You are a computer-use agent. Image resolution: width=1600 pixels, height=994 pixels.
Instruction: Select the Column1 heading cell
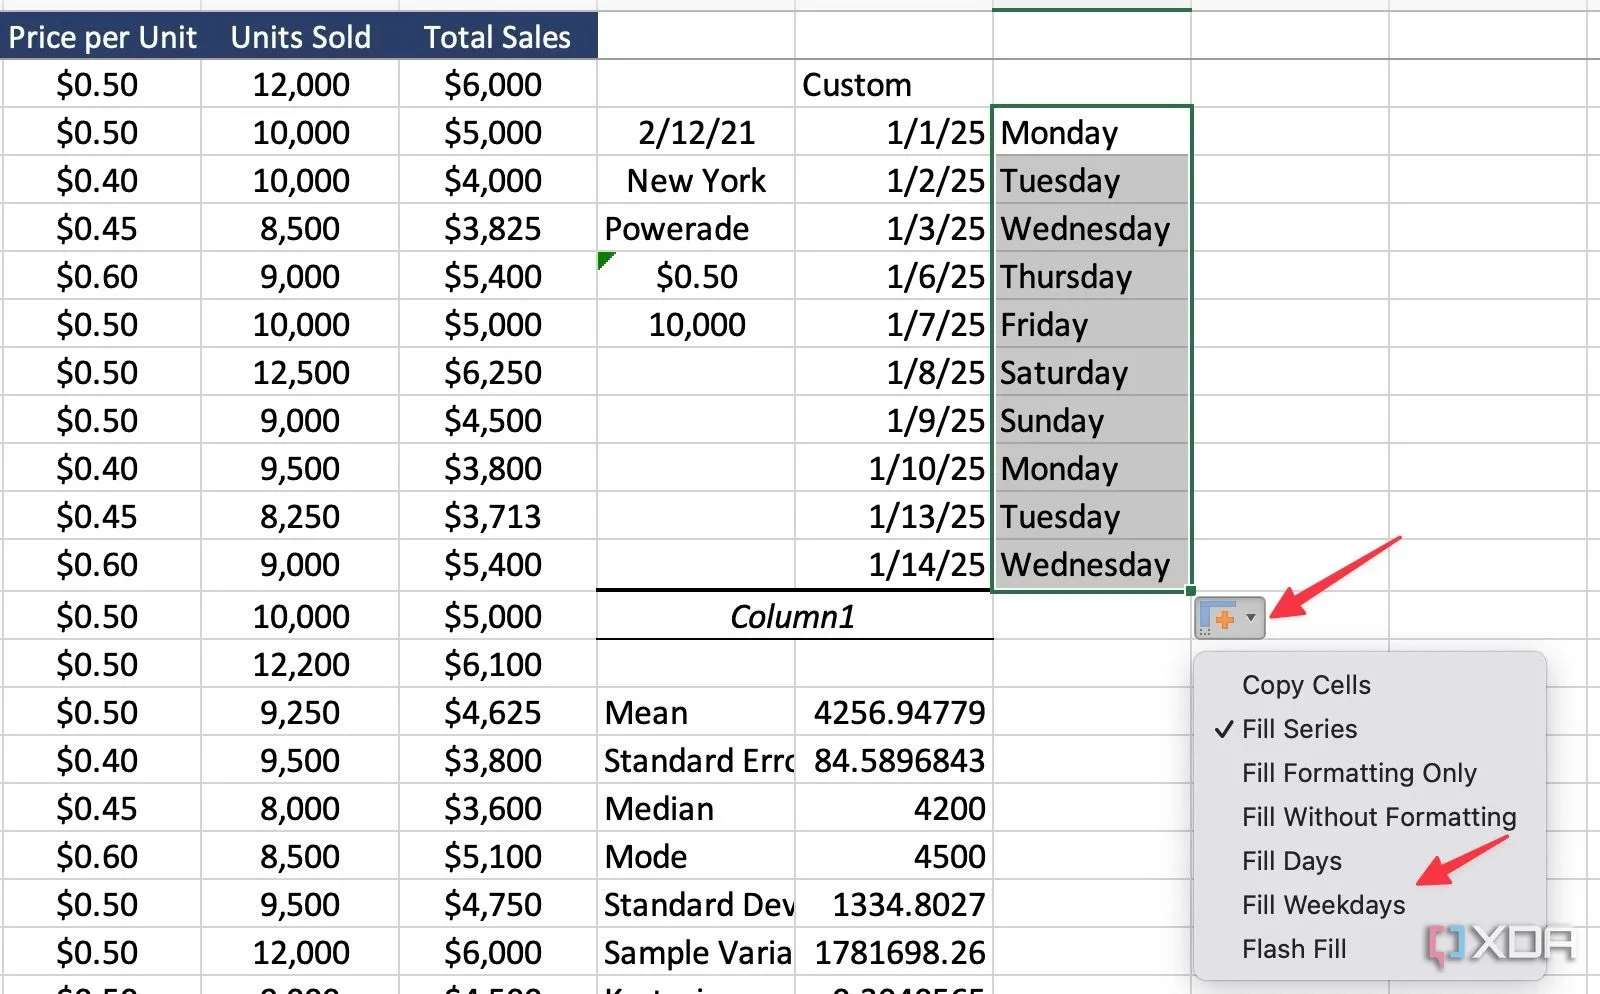pos(793,617)
